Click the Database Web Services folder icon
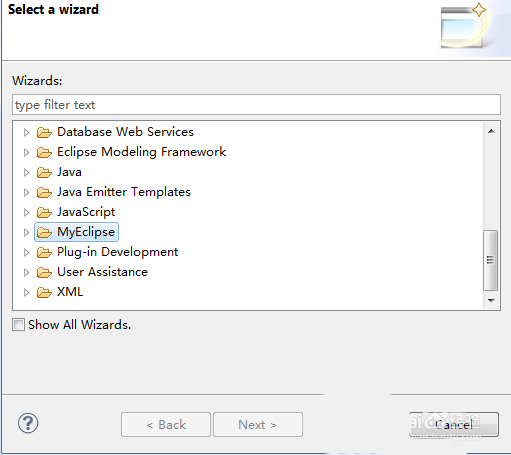The width and height of the screenshot is (511, 455). tap(44, 132)
